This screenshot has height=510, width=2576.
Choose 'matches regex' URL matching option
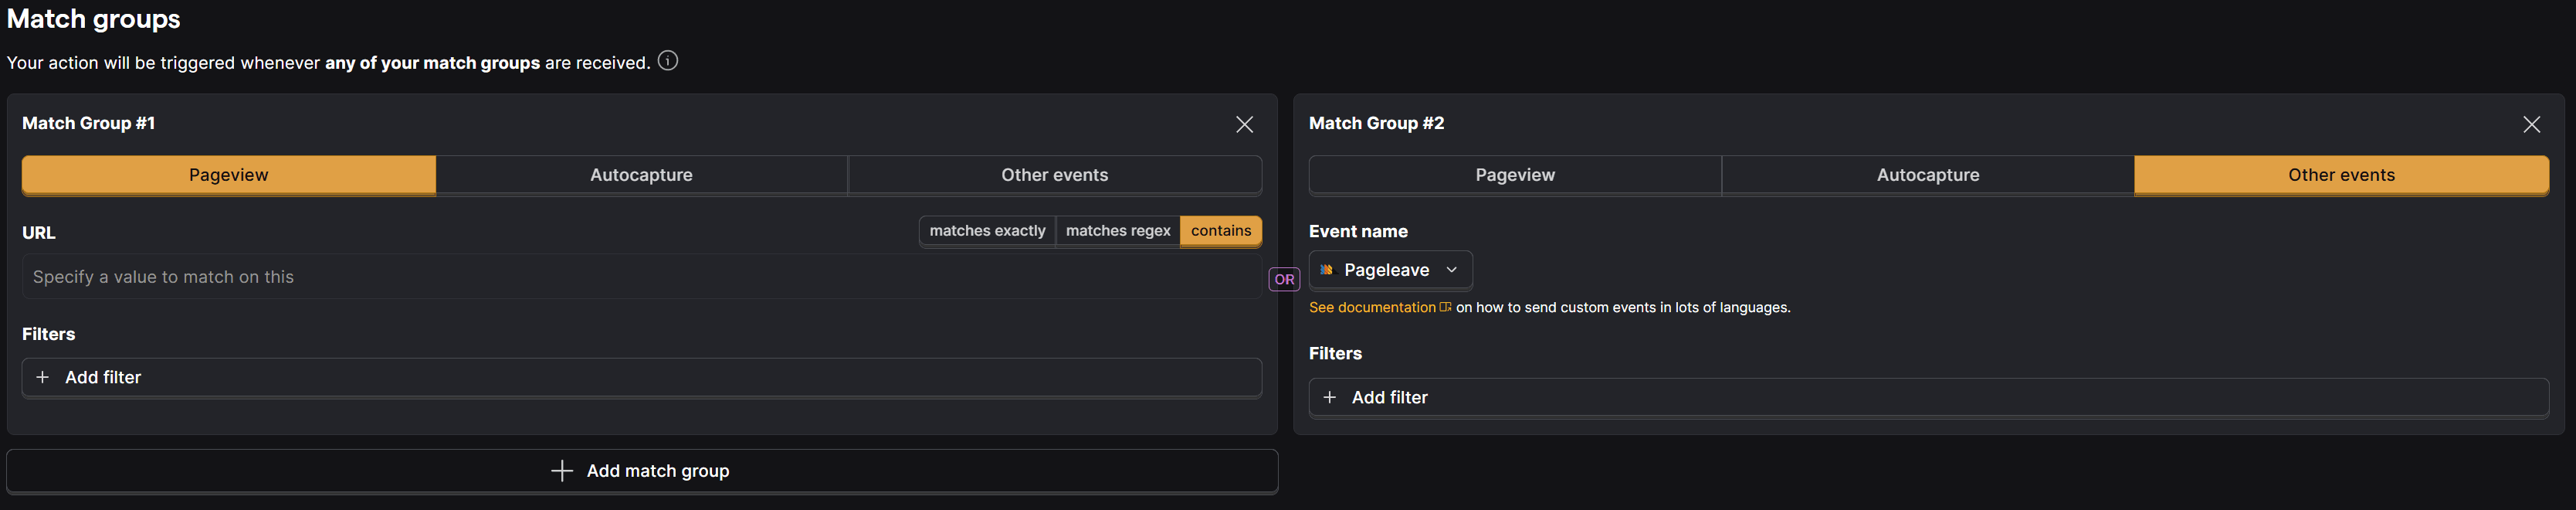pos(1118,231)
